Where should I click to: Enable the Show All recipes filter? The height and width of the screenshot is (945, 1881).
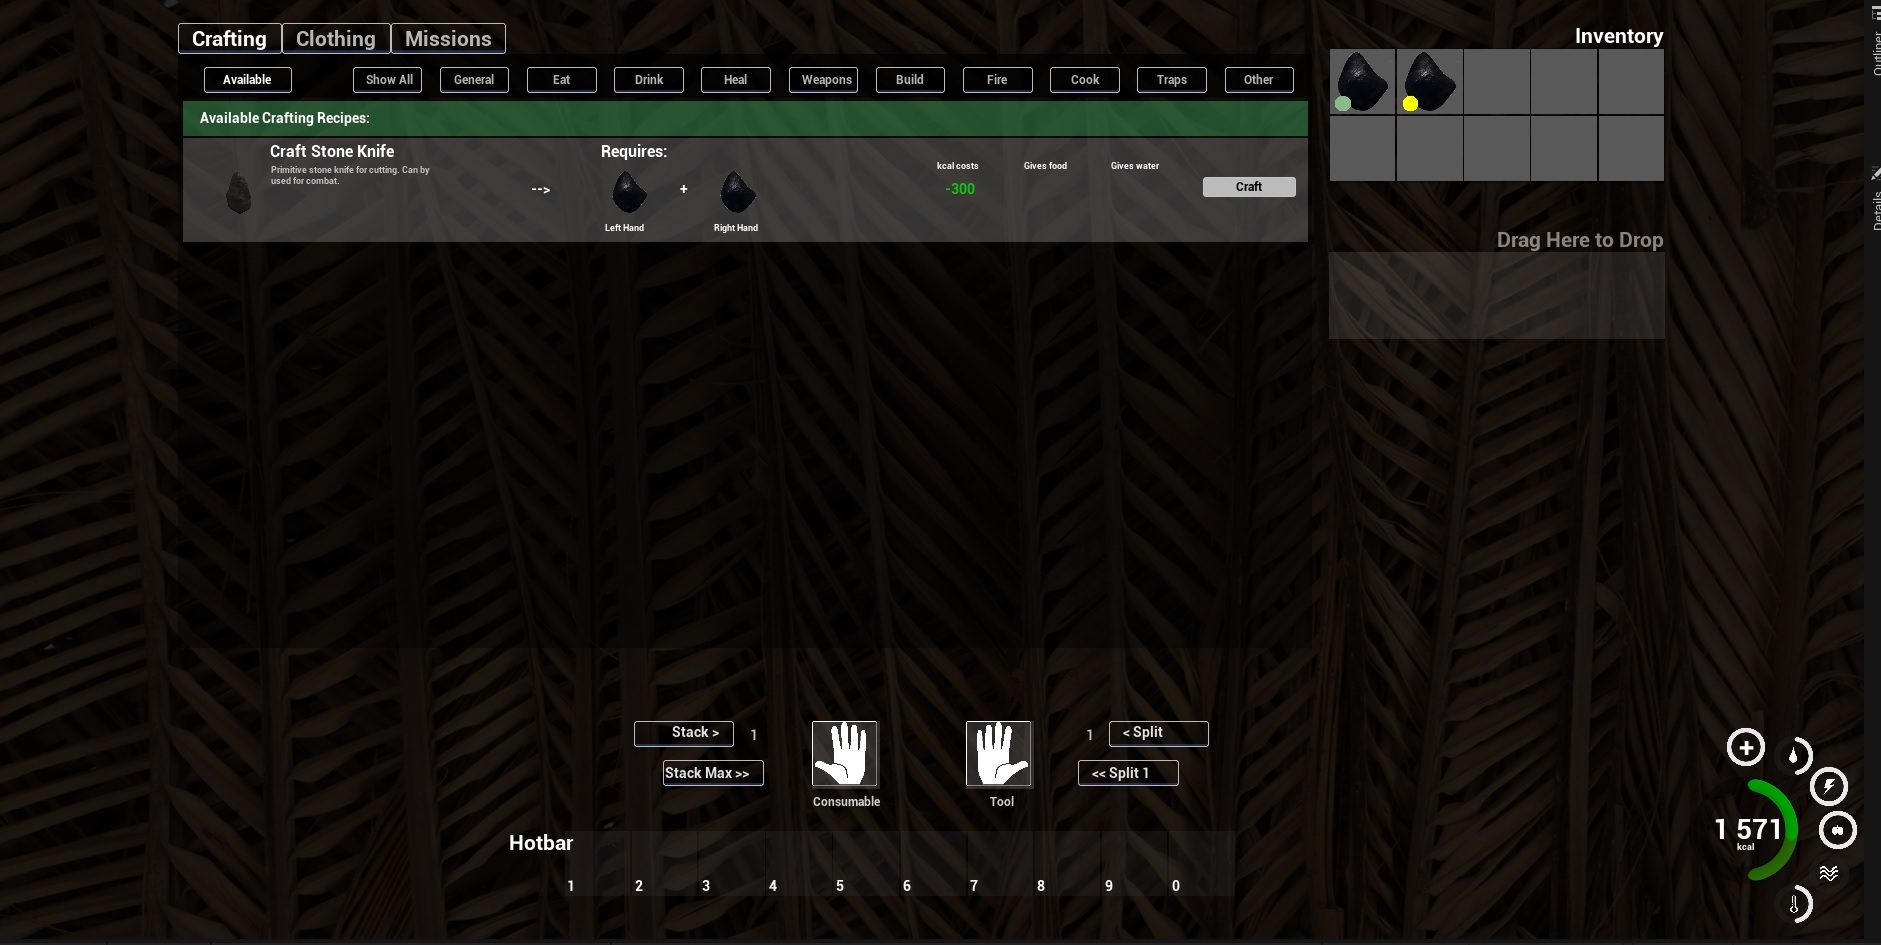387,80
